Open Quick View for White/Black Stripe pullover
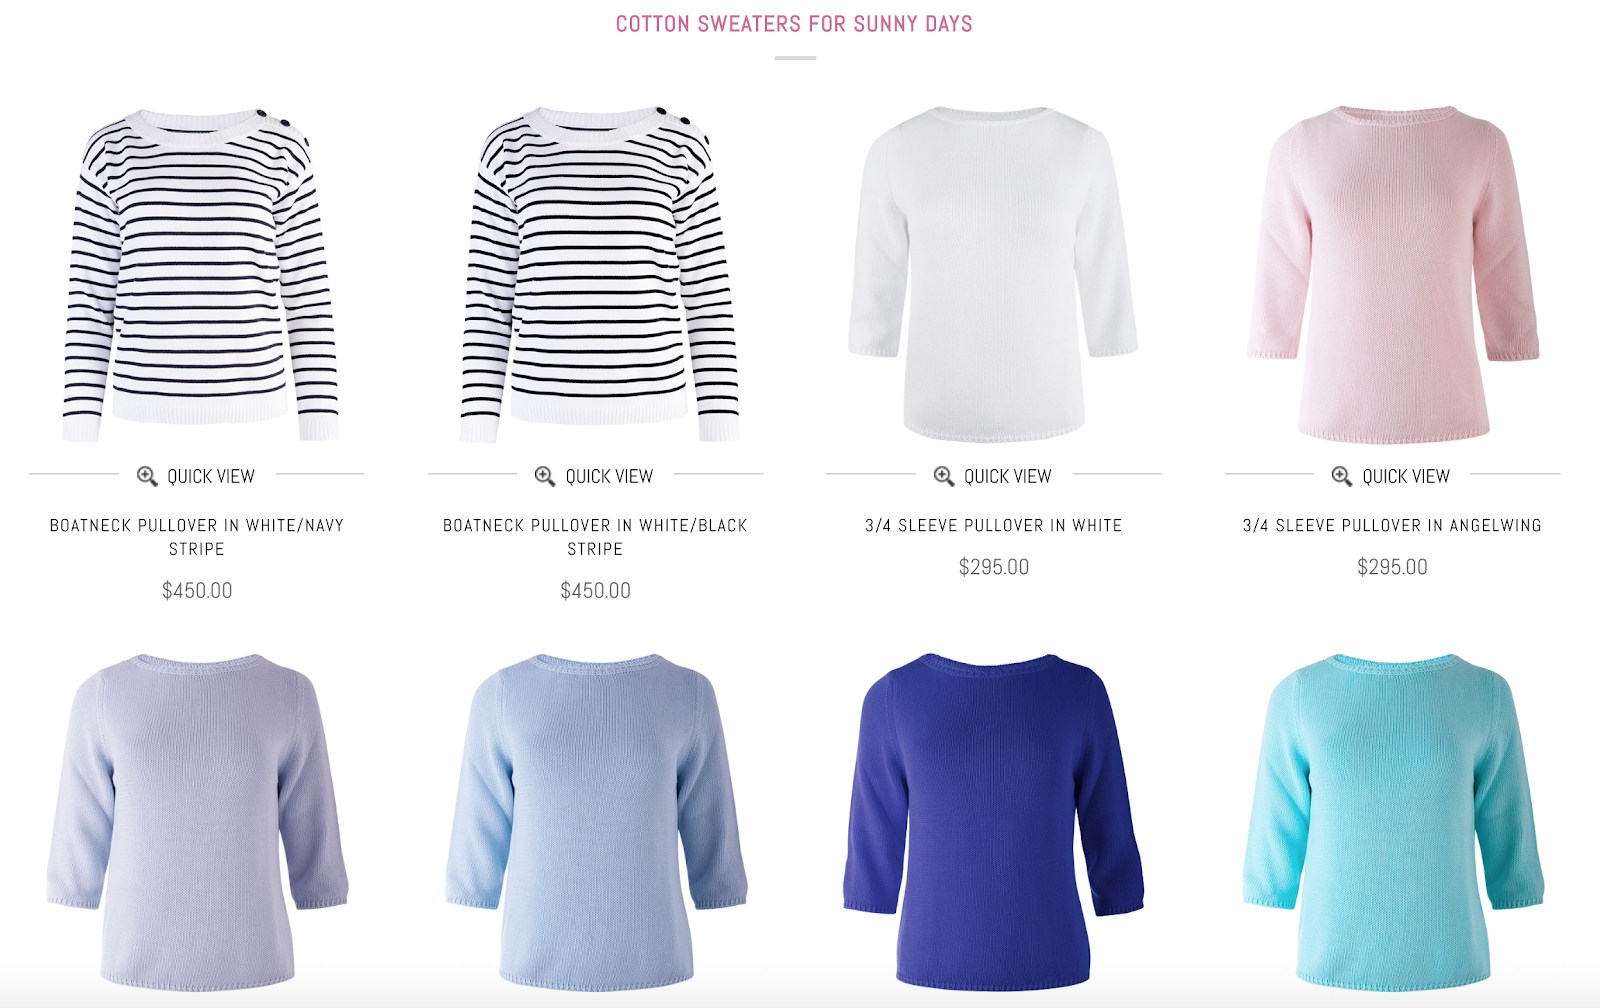The width and height of the screenshot is (1600, 1008). coord(594,476)
